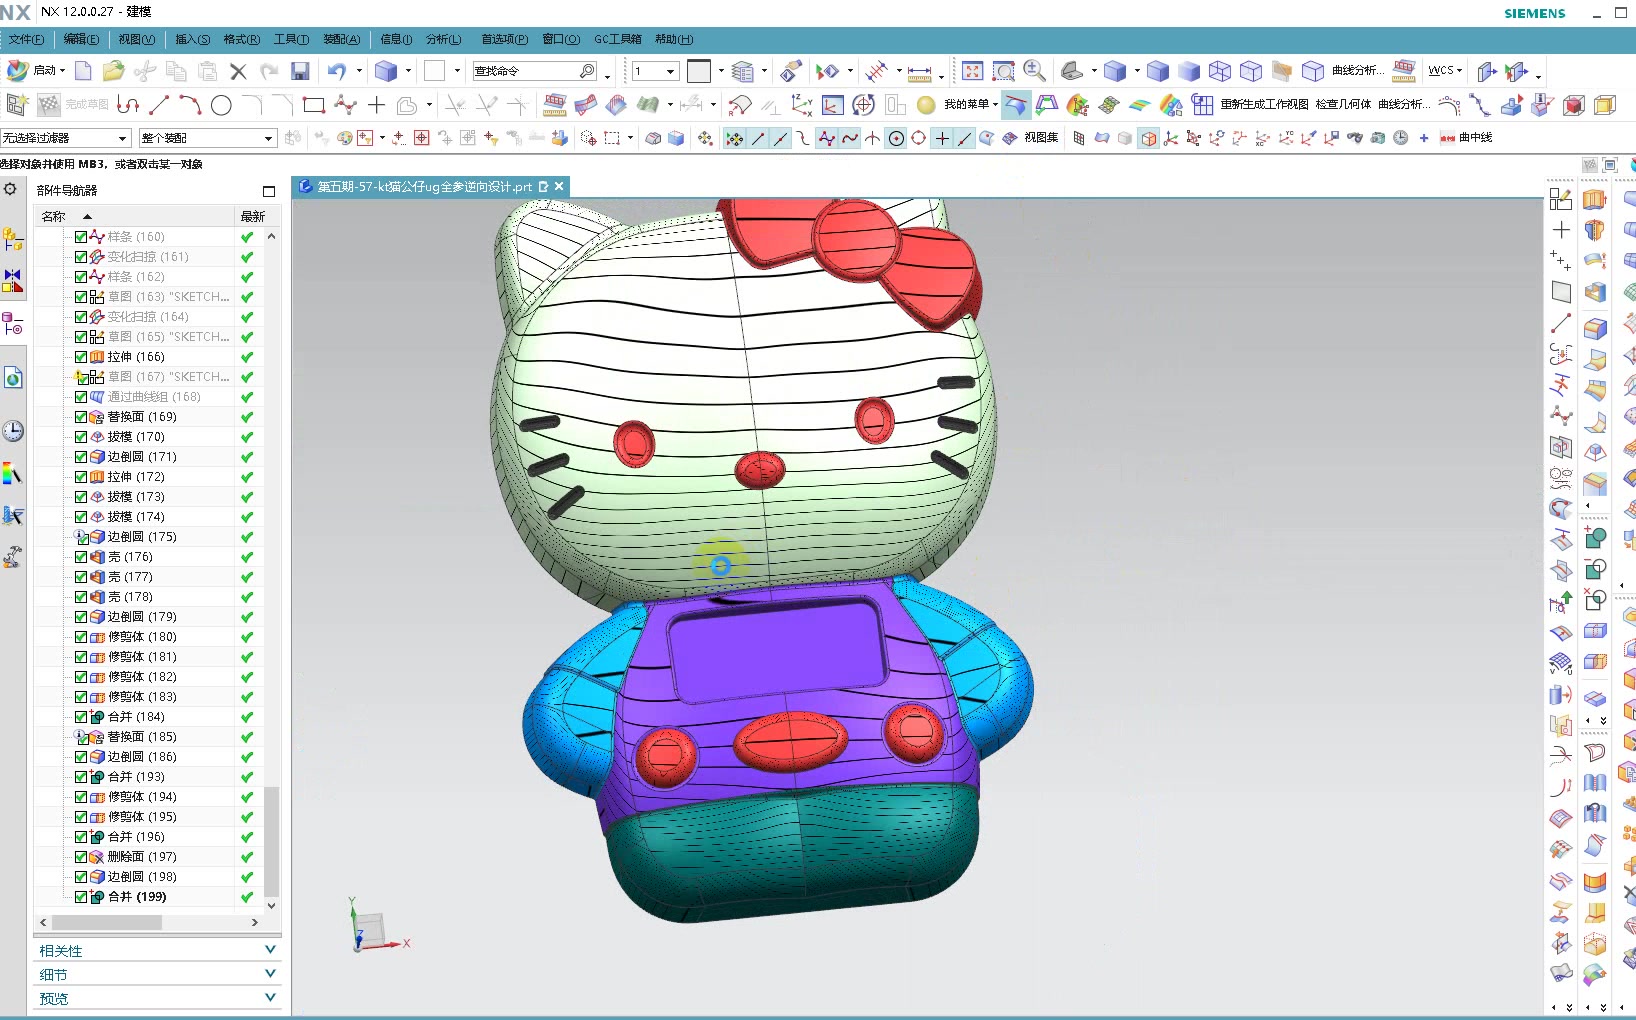The height and width of the screenshot is (1020, 1636).
Task: Click the part navigator vertical scrollbar thumb
Action: [x=271, y=841]
